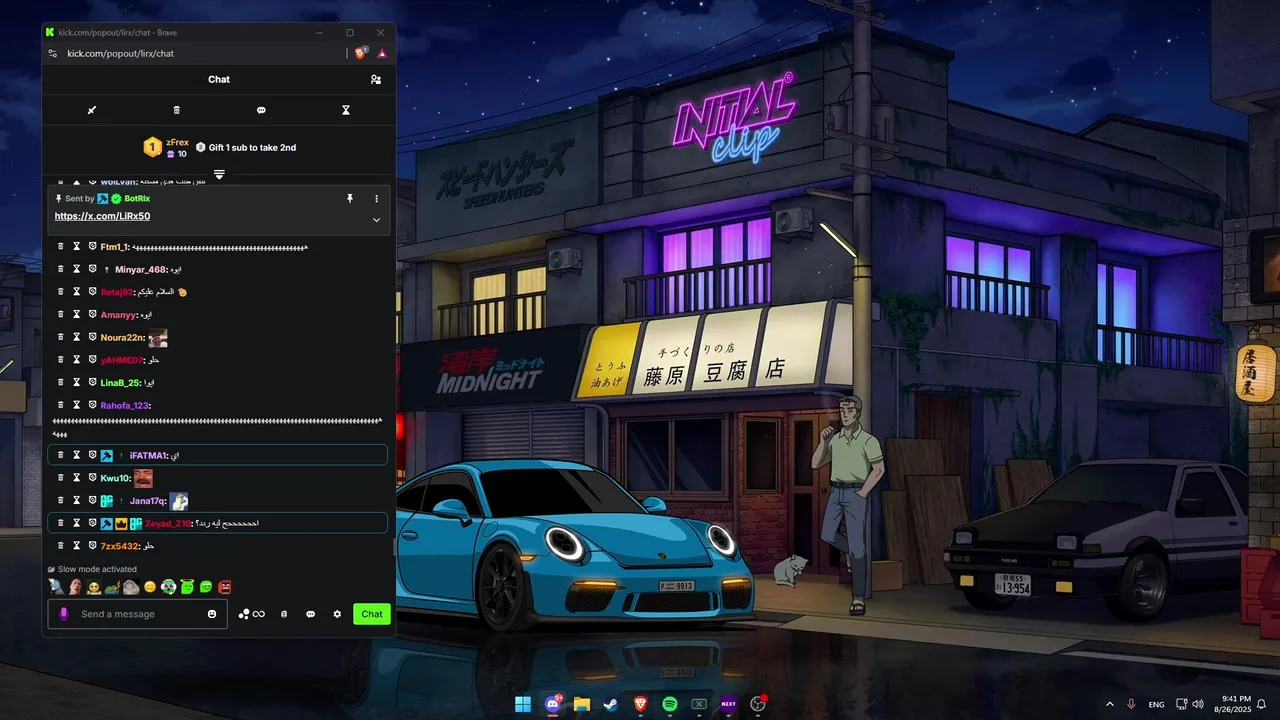Click username Zeyad_Z10 in chat
The image size is (1280, 720).
(167, 523)
